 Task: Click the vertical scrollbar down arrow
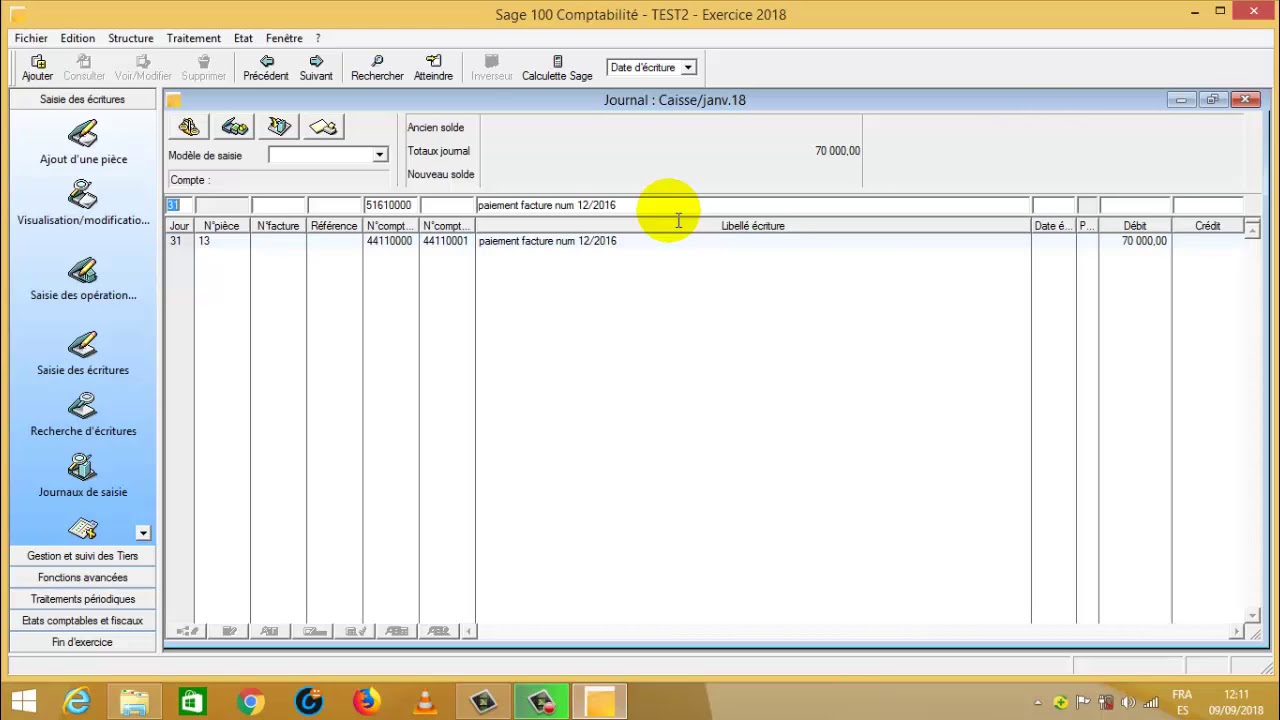[x=1252, y=616]
